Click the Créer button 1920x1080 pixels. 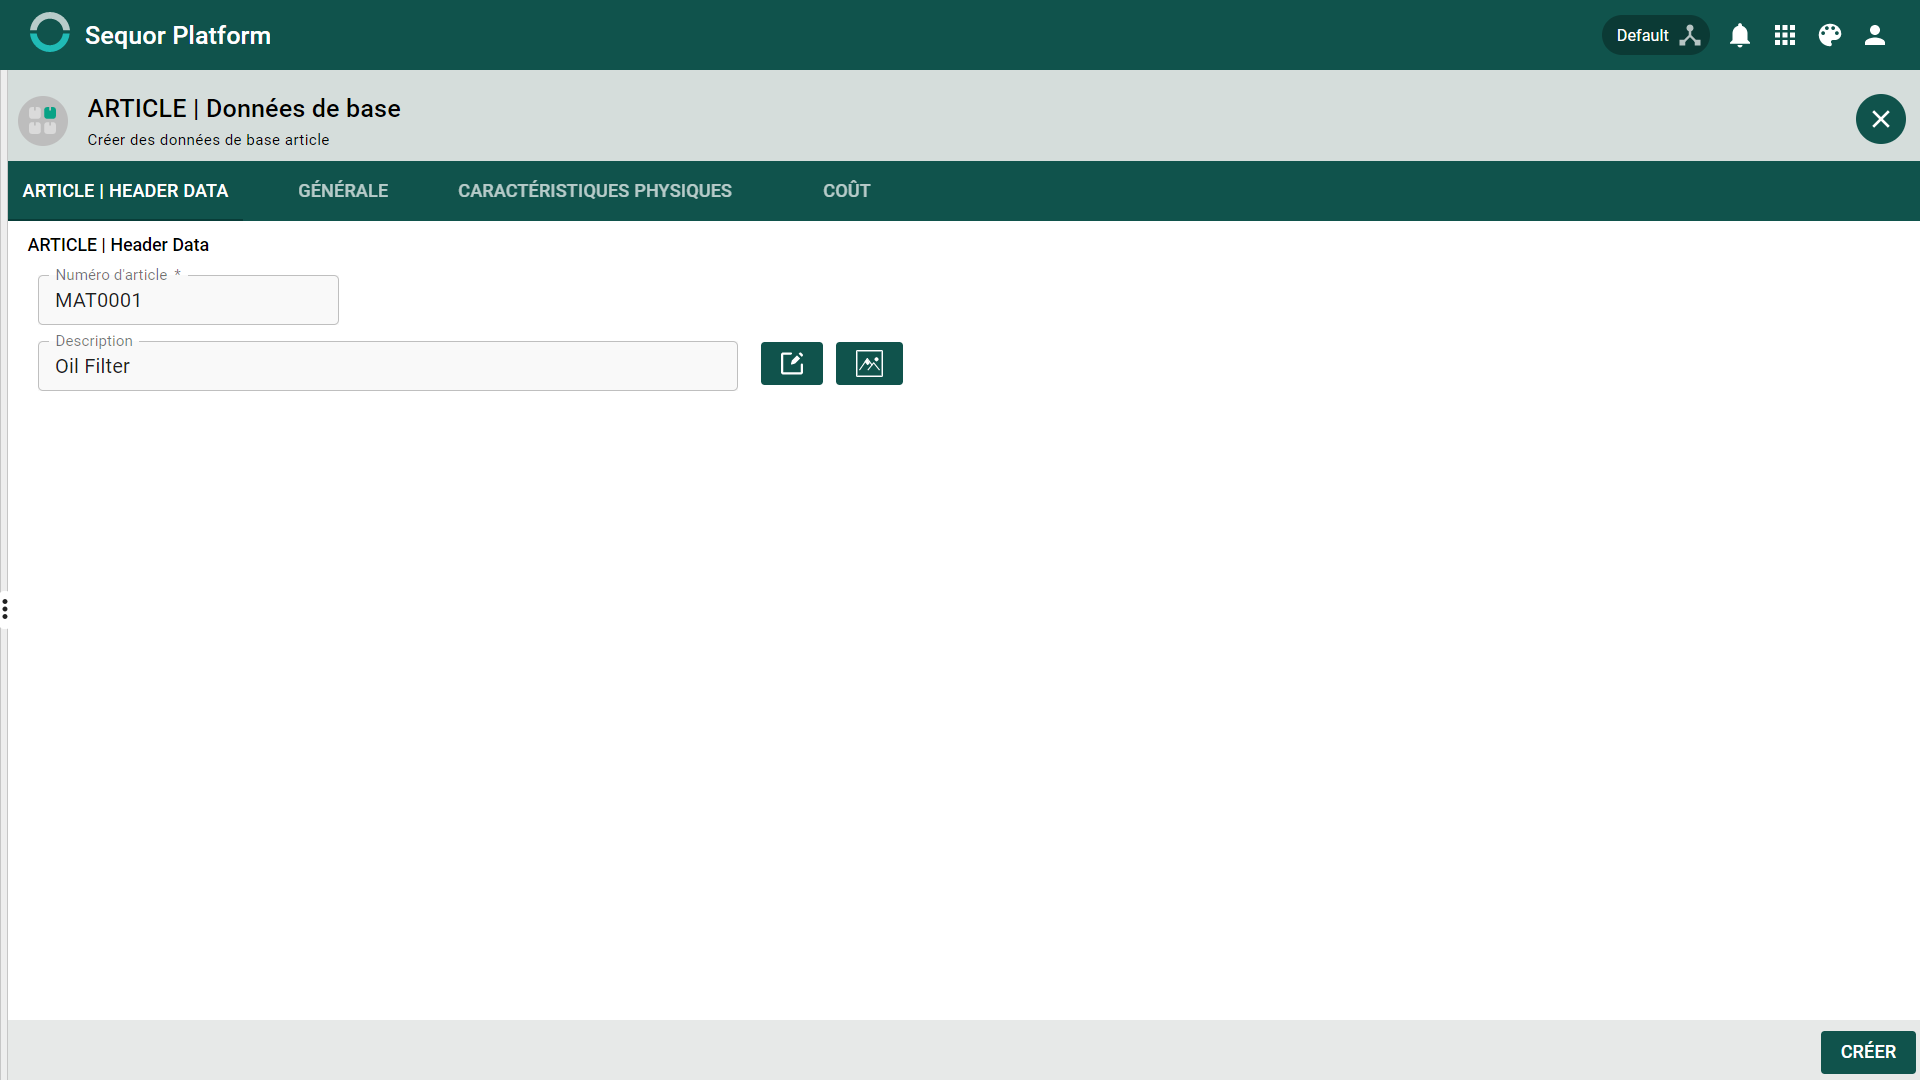click(1868, 1052)
